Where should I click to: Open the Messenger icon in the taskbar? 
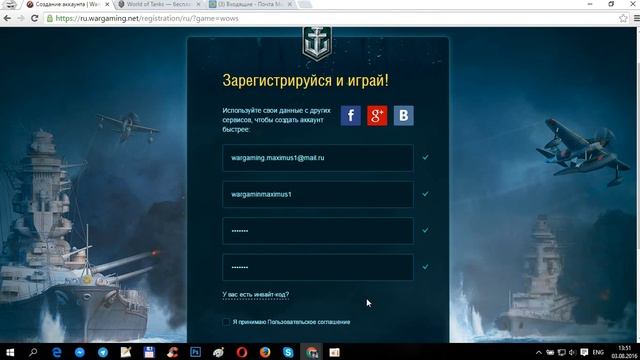pyautogui.click(x=80, y=352)
